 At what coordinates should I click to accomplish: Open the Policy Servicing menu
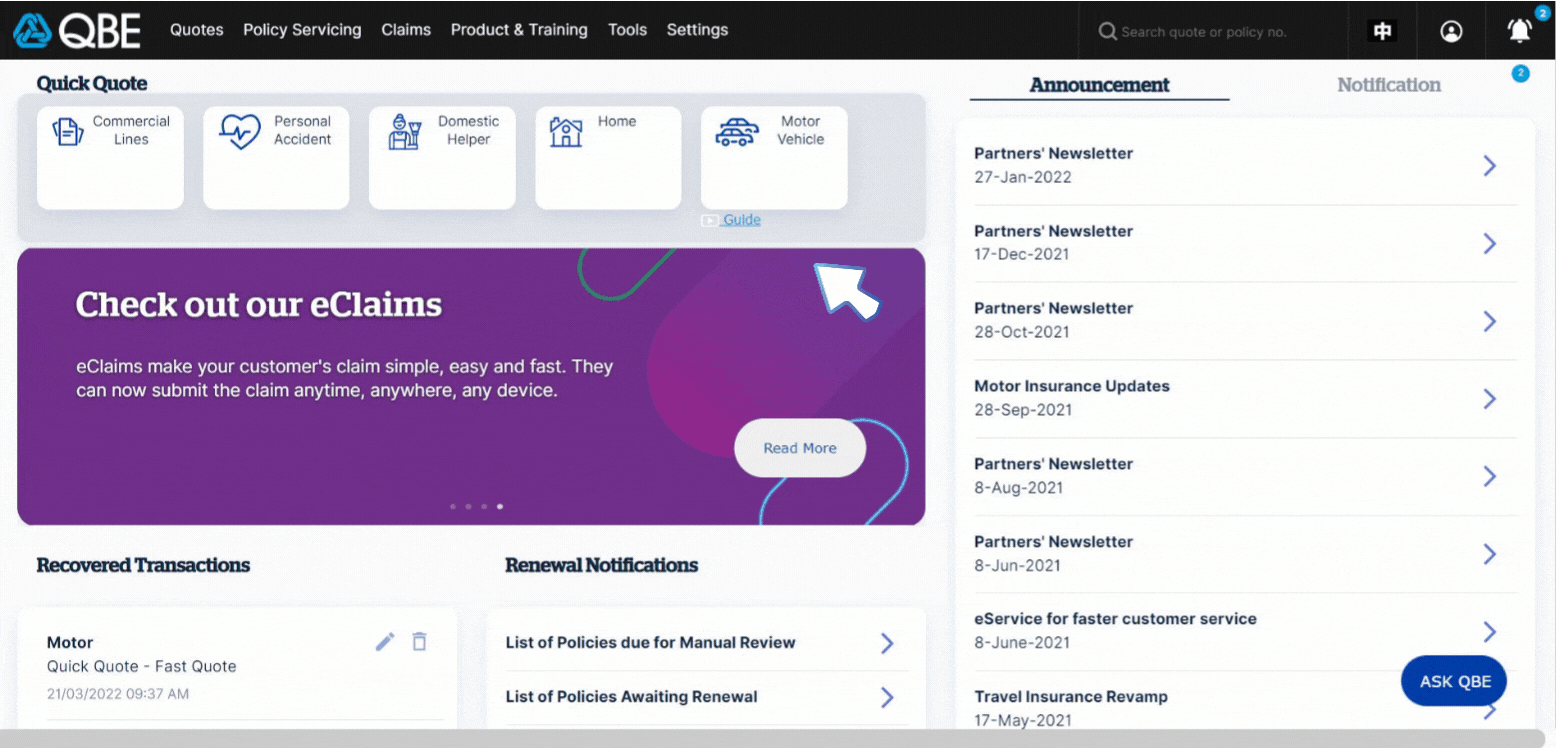point(302,30)
